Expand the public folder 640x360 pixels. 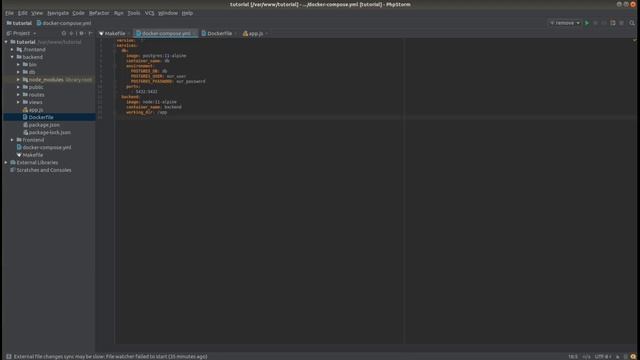coord(18,87)
